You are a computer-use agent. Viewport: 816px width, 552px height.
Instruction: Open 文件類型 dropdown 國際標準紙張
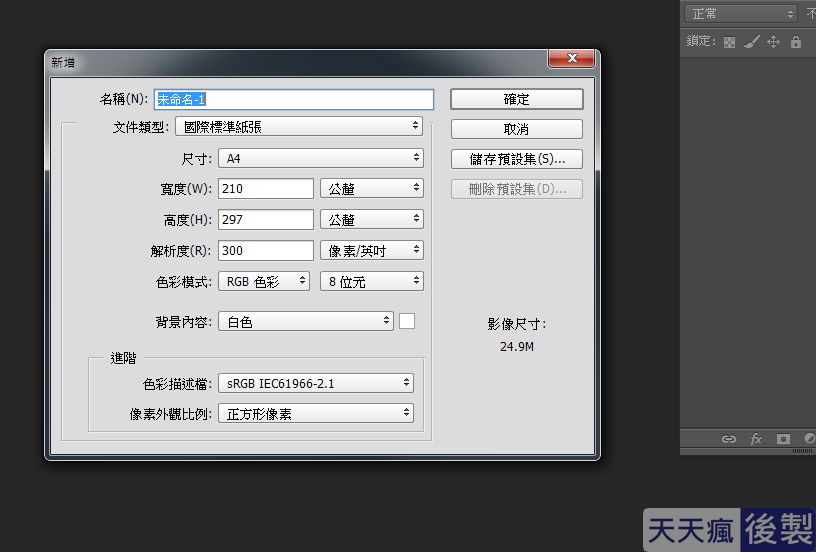299,126
